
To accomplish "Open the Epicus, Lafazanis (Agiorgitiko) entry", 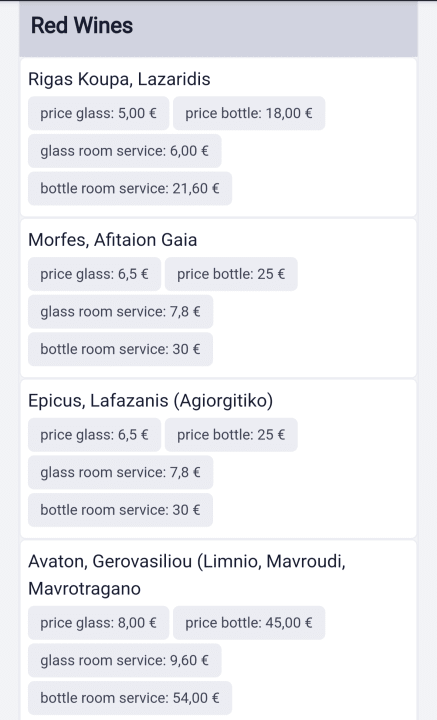I will point(151,400).
